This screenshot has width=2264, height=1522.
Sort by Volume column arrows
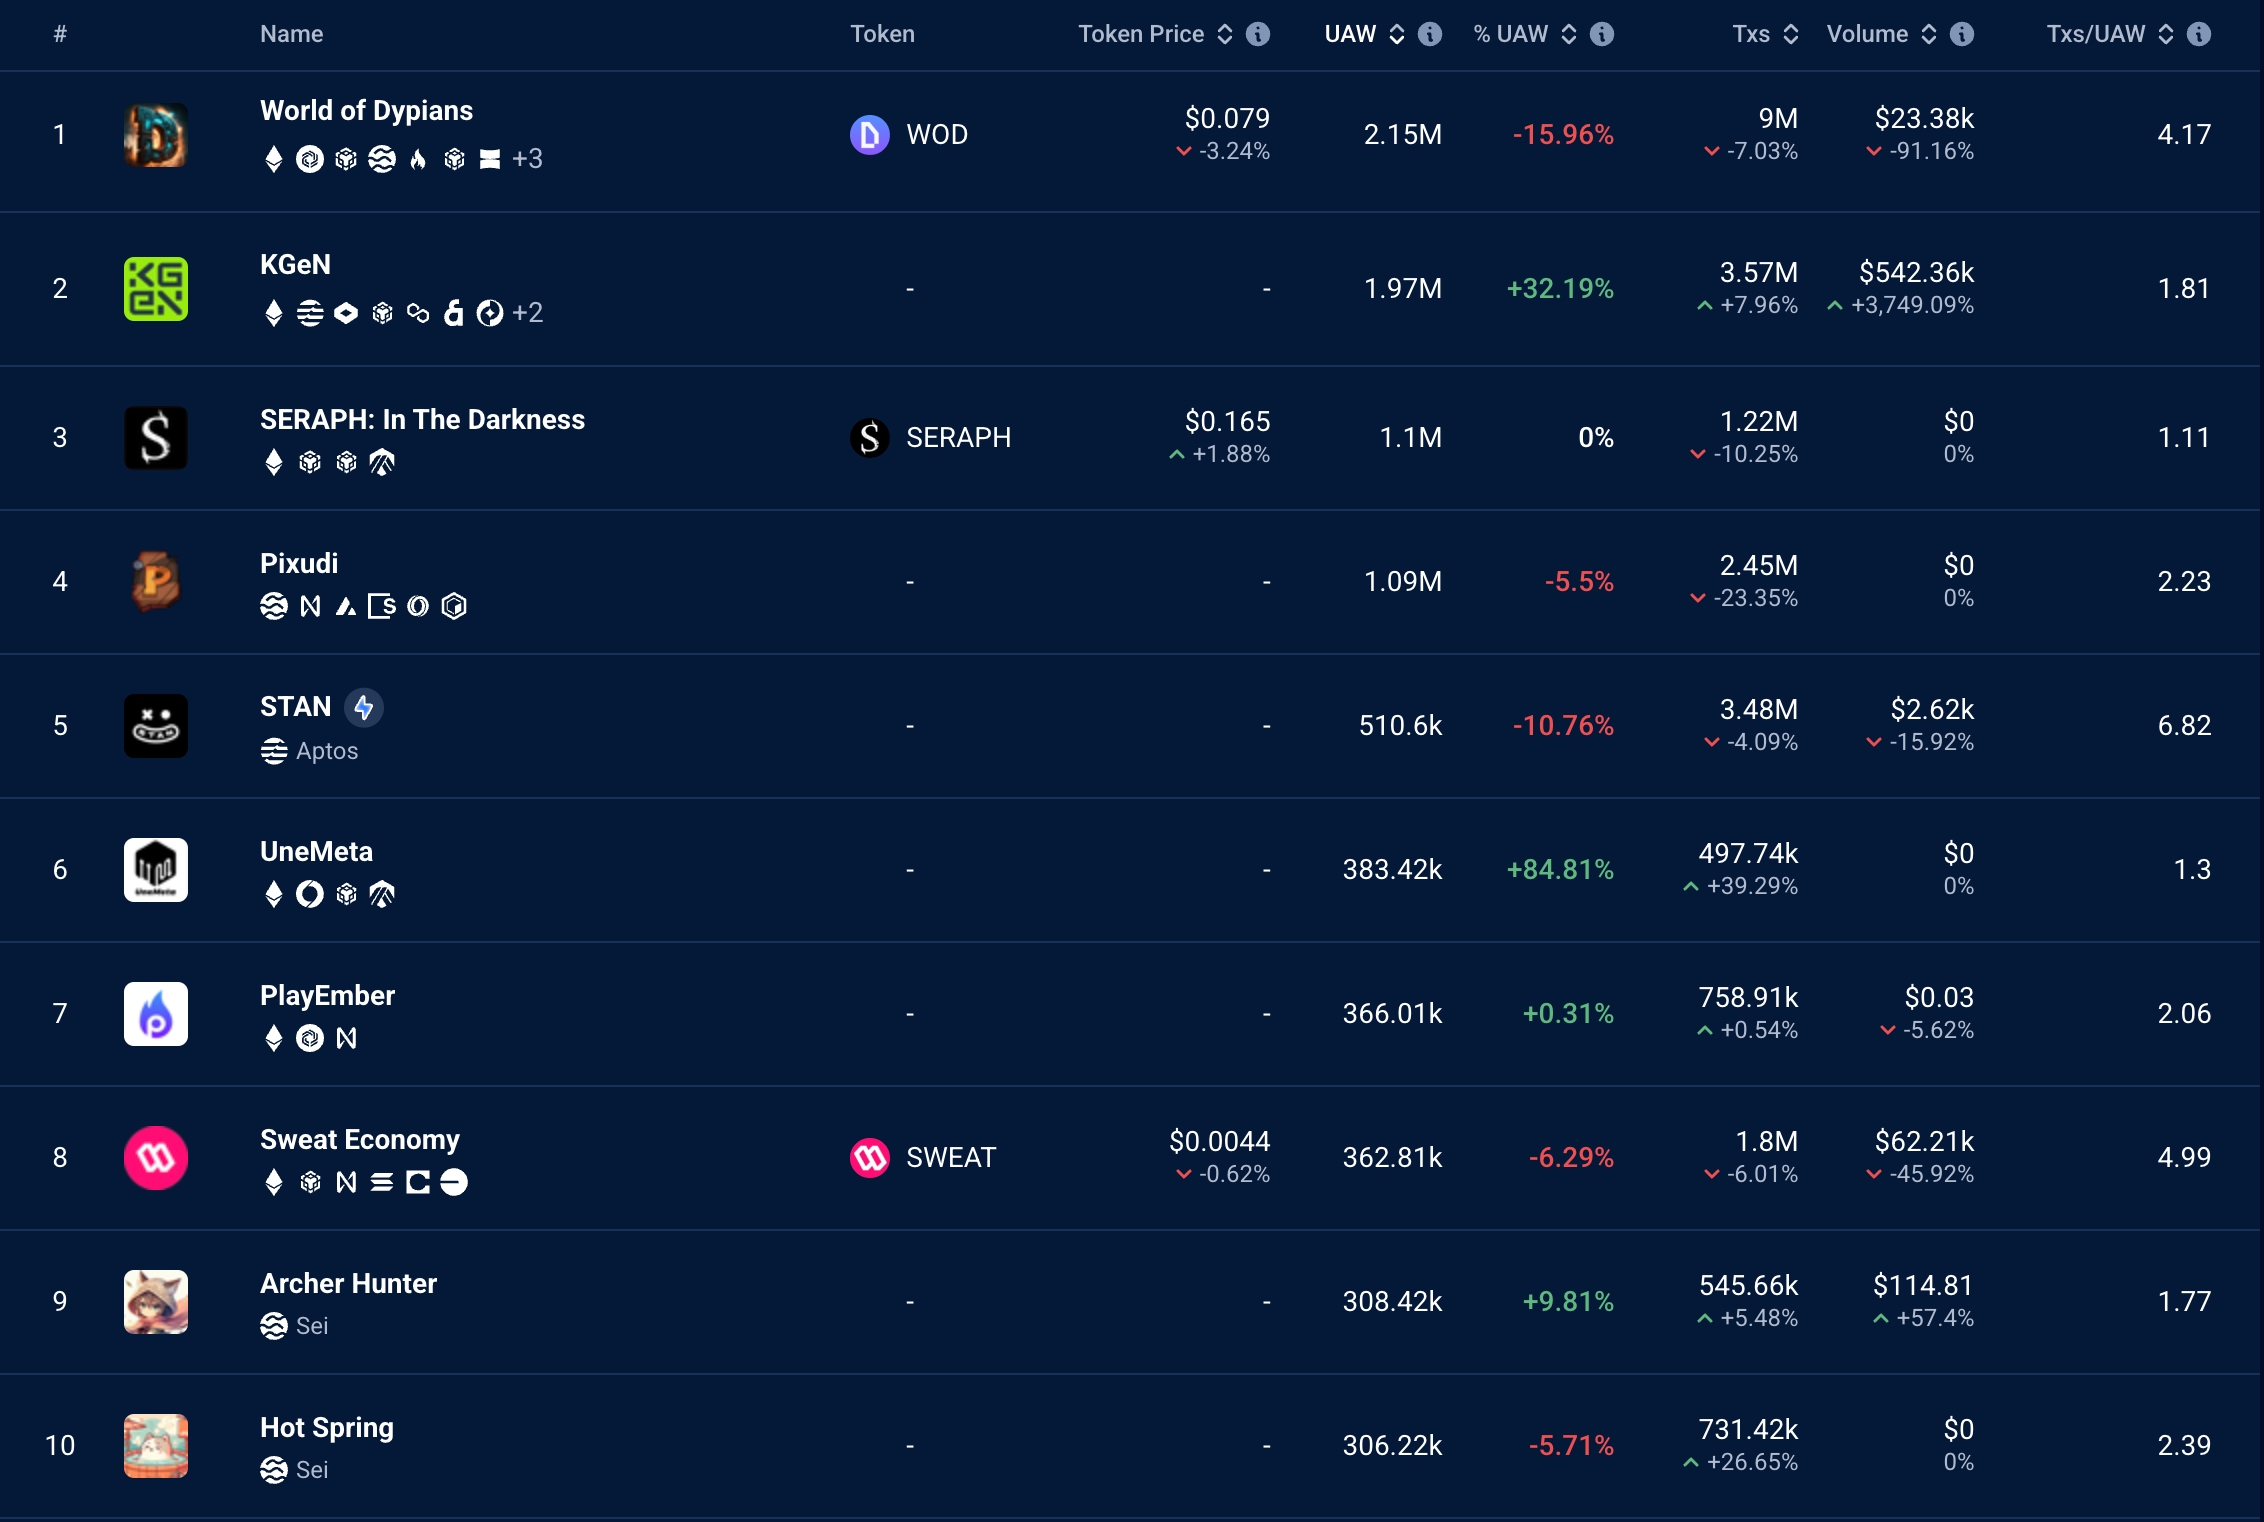[1929, 34]
